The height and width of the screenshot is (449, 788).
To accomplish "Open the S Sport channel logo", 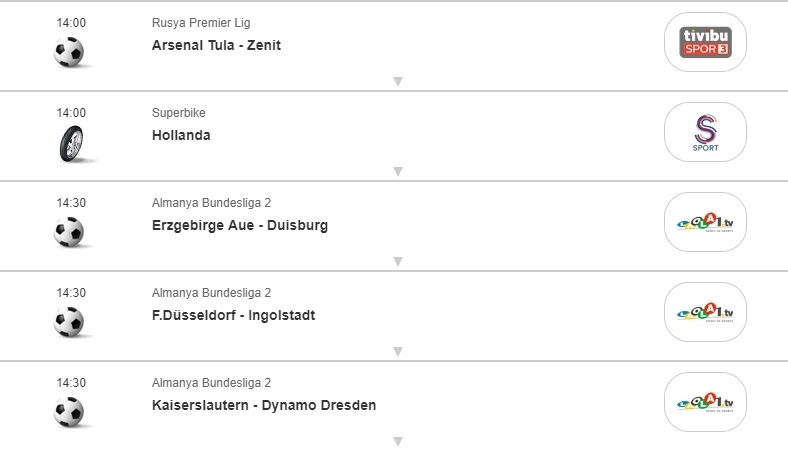I will (x=705, y=132).
